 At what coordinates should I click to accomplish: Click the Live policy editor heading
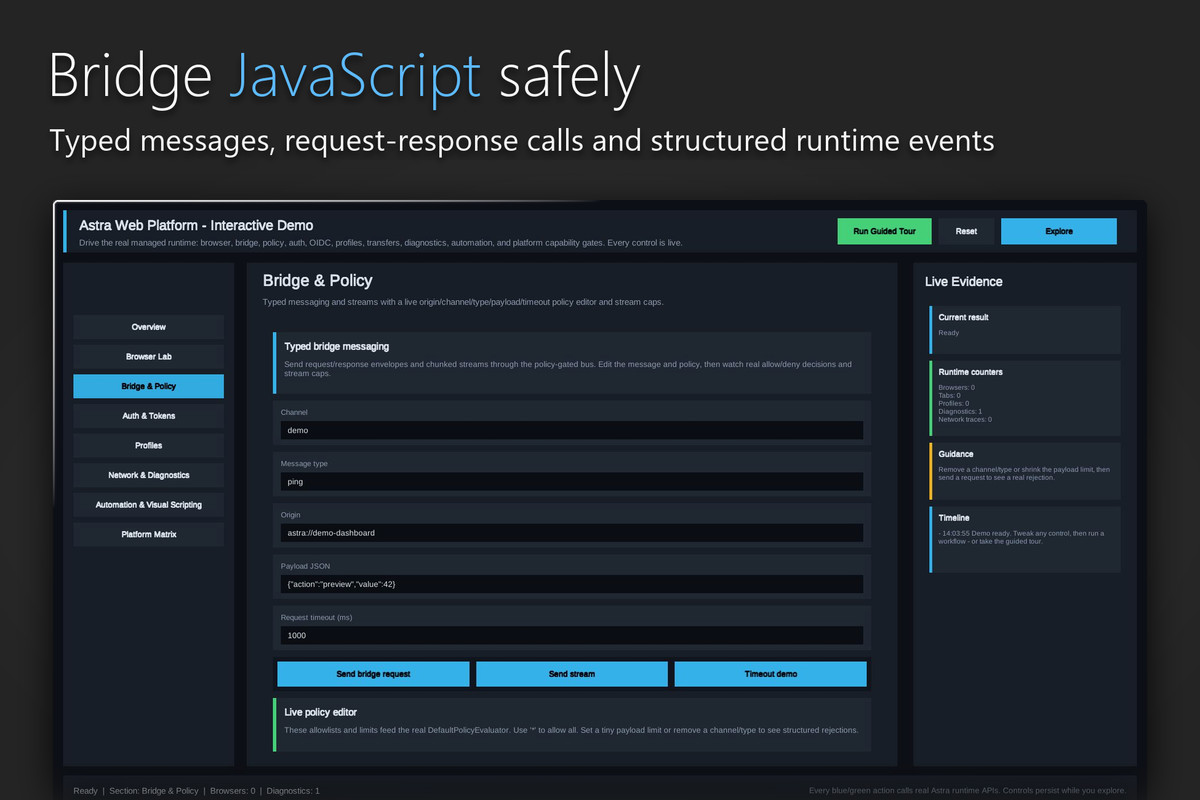coord(320,712)
